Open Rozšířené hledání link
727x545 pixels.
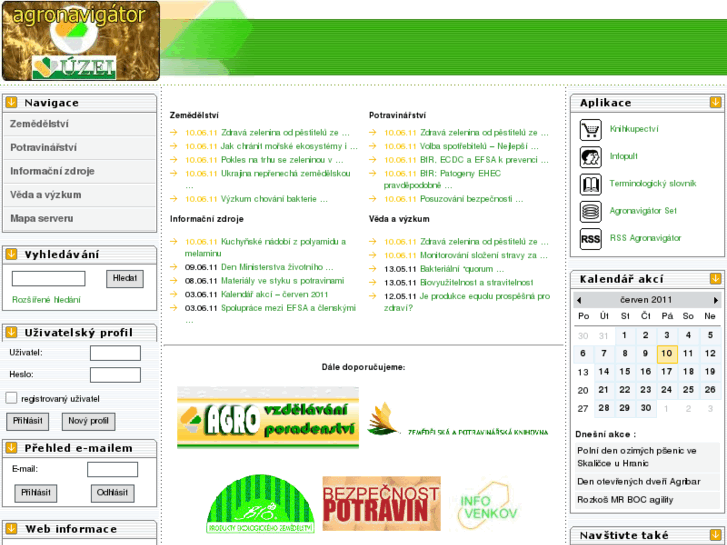tap(46, 300)
